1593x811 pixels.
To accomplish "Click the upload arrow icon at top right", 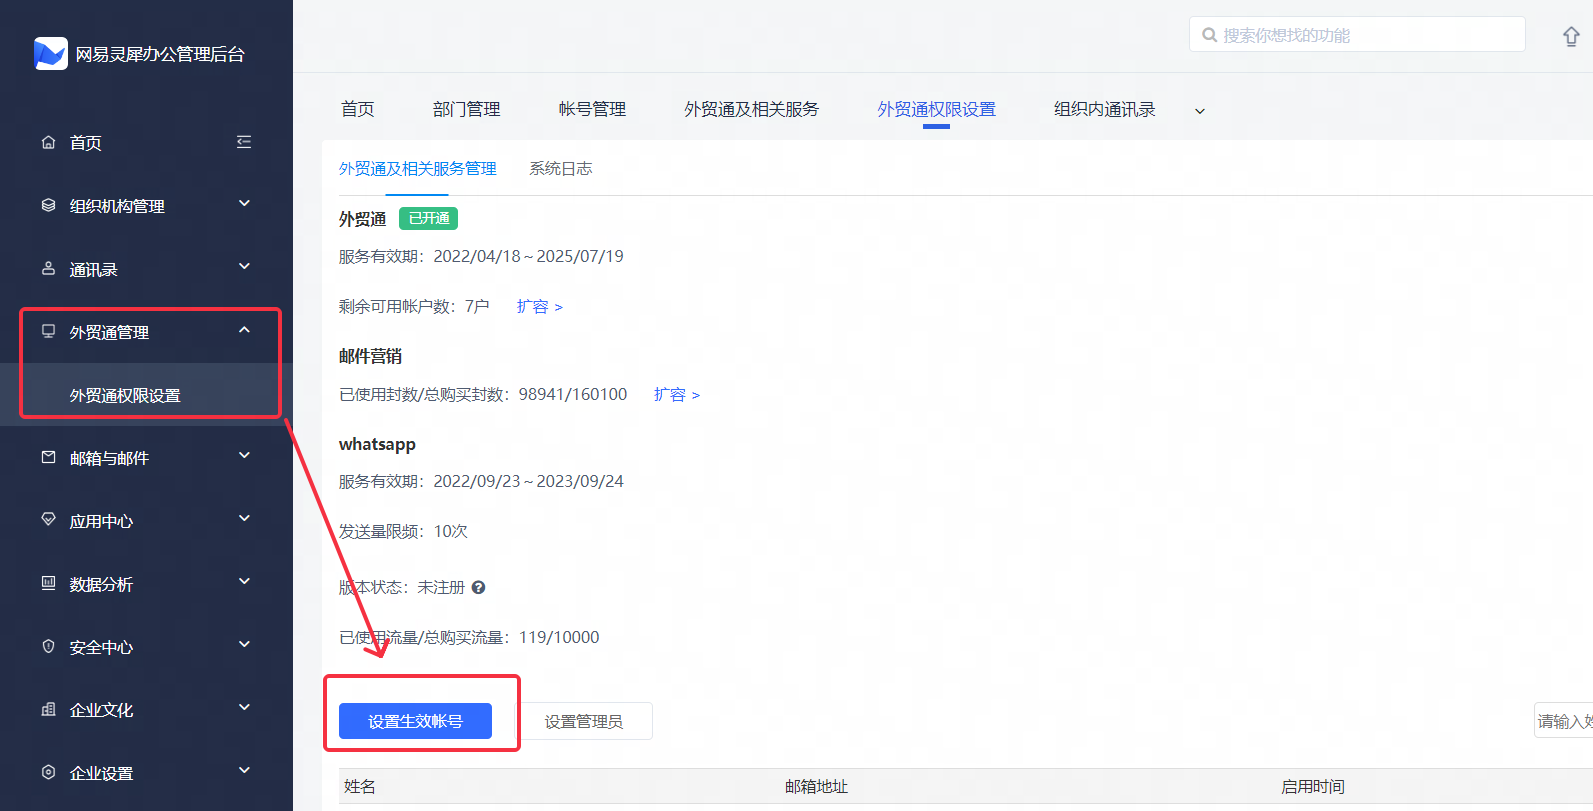I will click(1571, 36).
